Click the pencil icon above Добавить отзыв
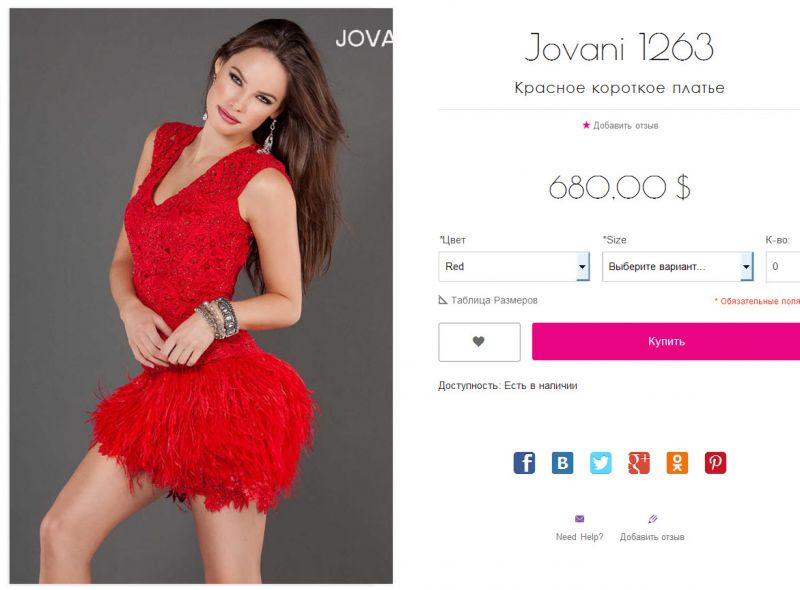The image size is (800, 590). (652, 519)
